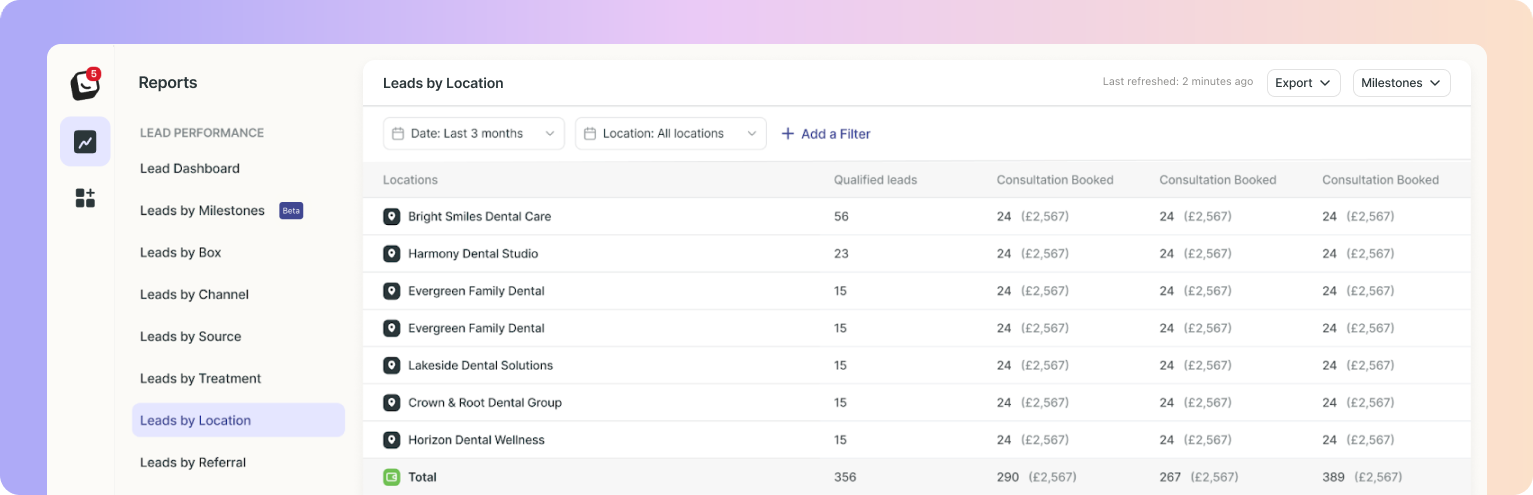Expand the Location: All locations filter
The image size is (1533, 495).
coord(671,134)
